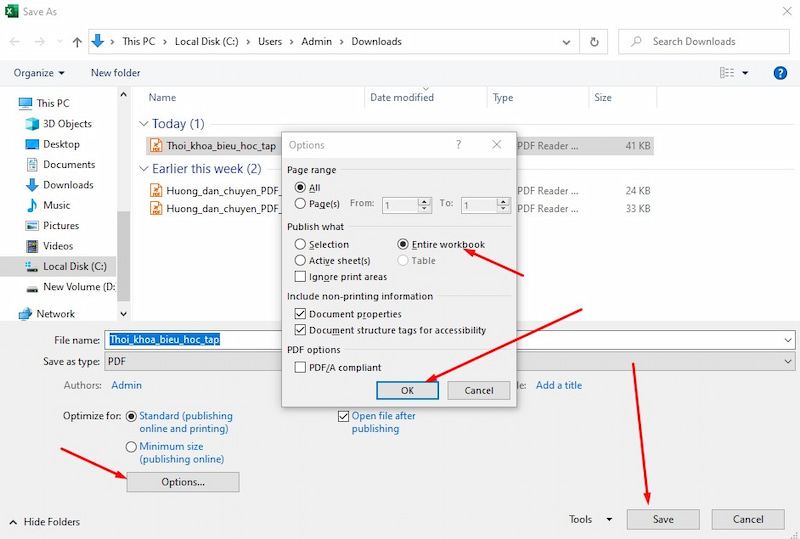Expand the address bar path dropdown

click(566, 42)
